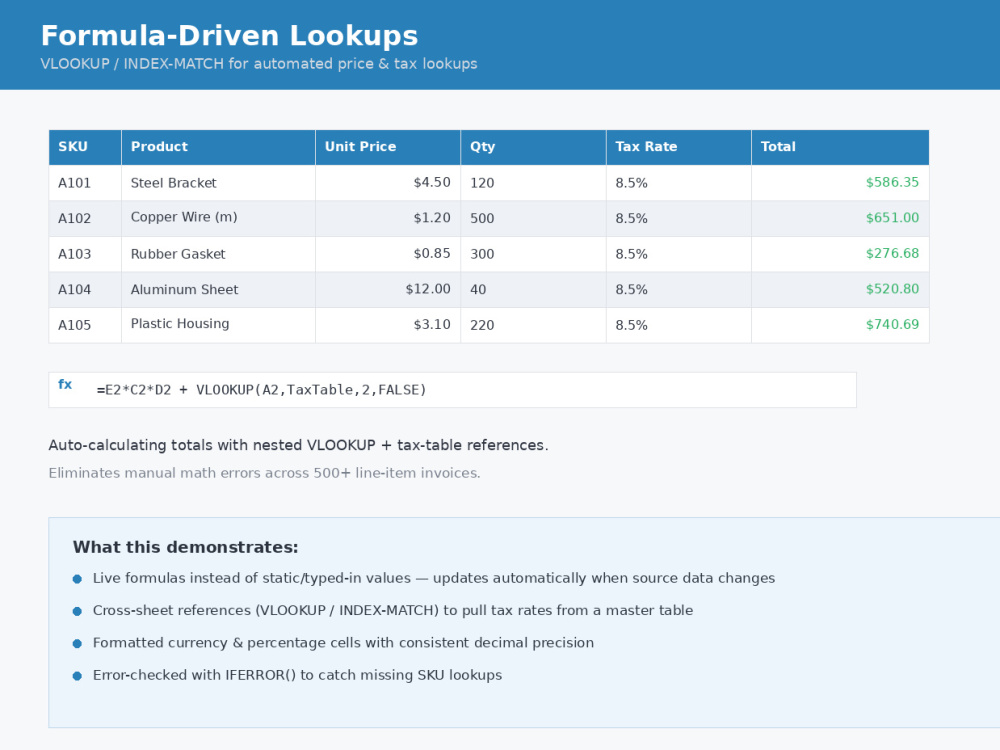The width and height of the screenshot is (1000, 750).
Task: Click the Eliminates manual math errors caption
Action: [x=265, y=473]
